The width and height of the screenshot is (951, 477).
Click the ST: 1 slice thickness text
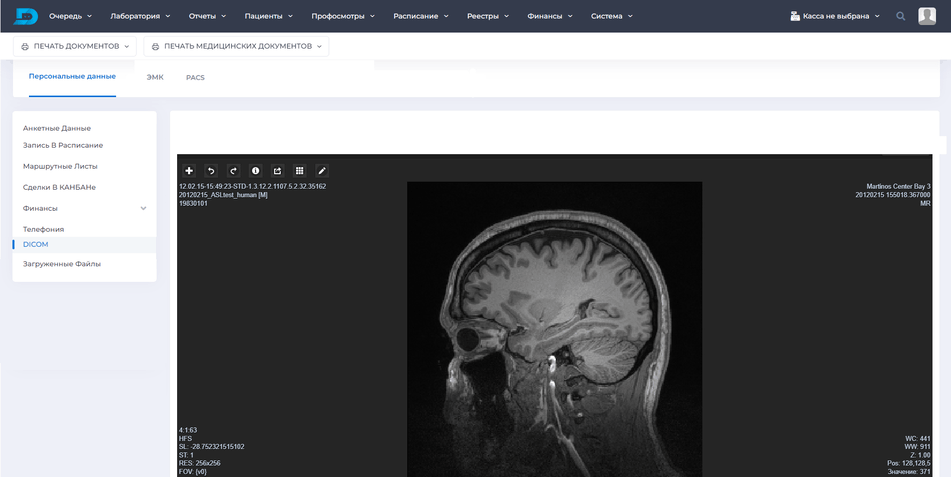186,455
